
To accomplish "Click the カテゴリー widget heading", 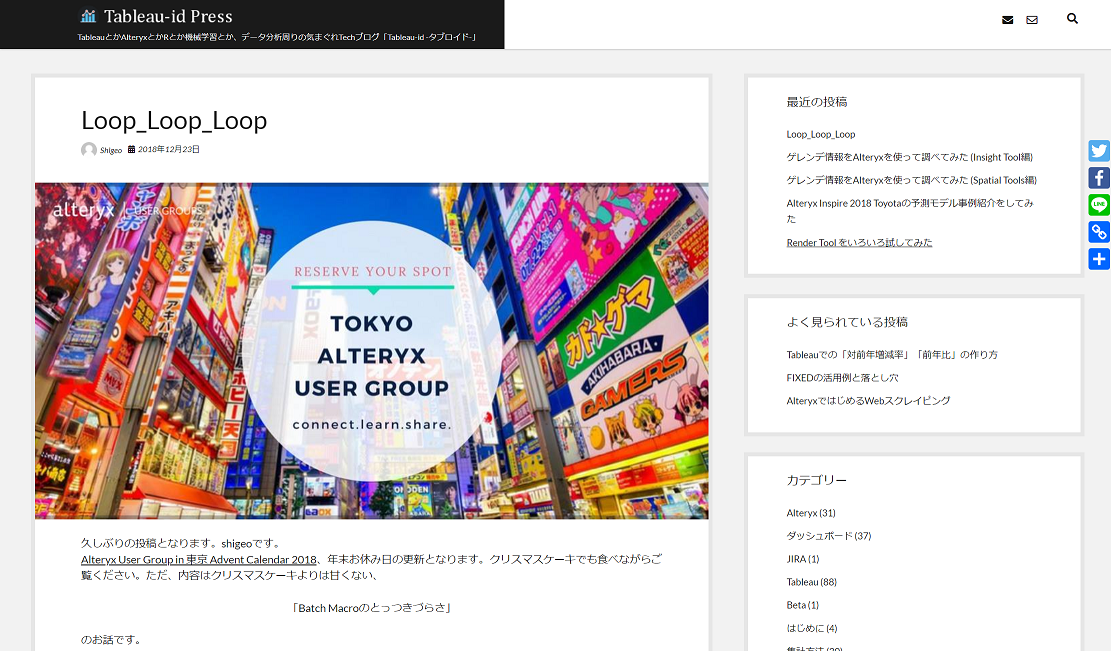I will coord(817,480).
